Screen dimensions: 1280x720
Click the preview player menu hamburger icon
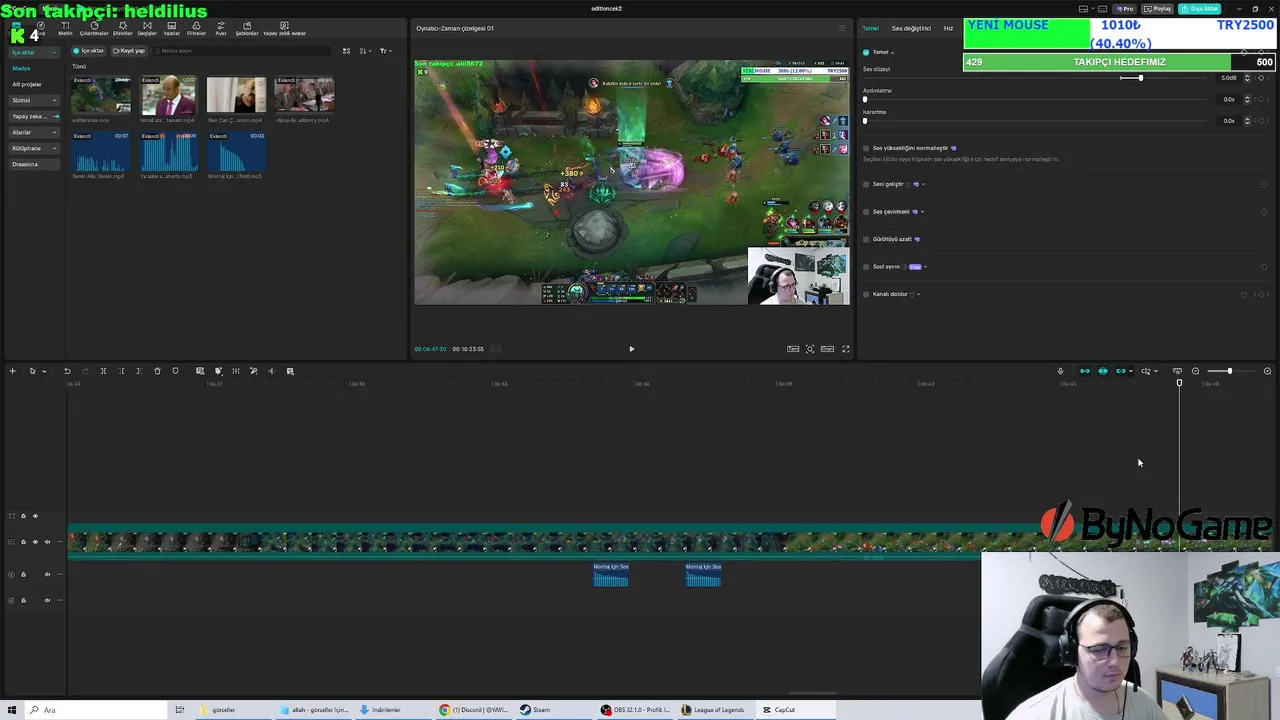point(841,28)
